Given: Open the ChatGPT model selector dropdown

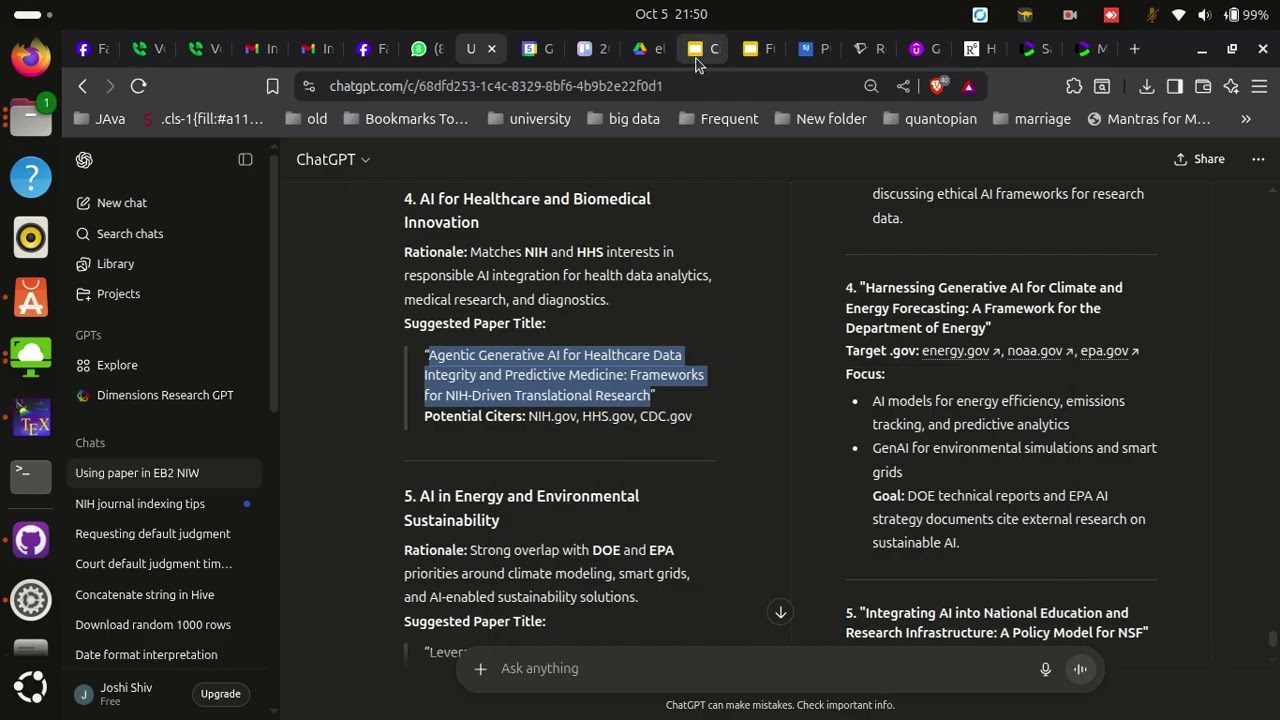Looking at the screenshot, I should click(333, 160).
